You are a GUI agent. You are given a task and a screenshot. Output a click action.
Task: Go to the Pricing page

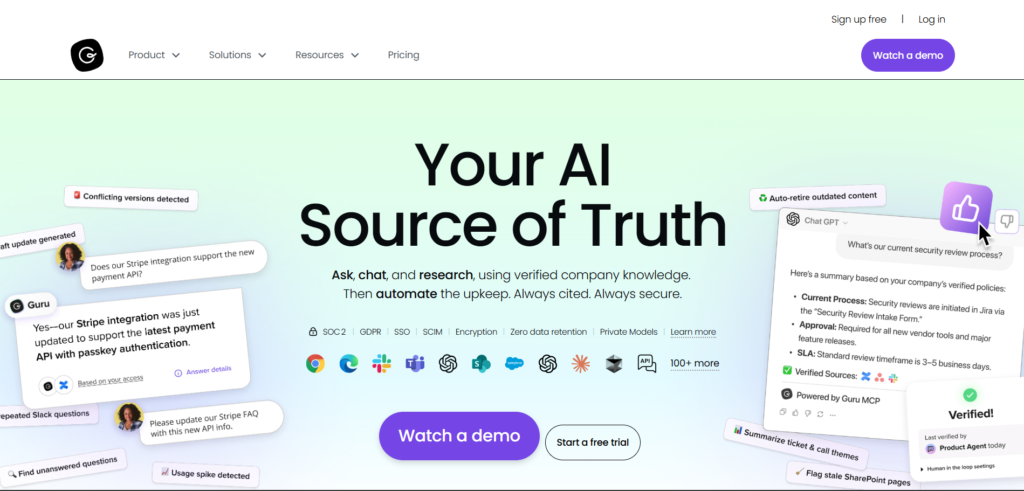[x=404, y=55]
